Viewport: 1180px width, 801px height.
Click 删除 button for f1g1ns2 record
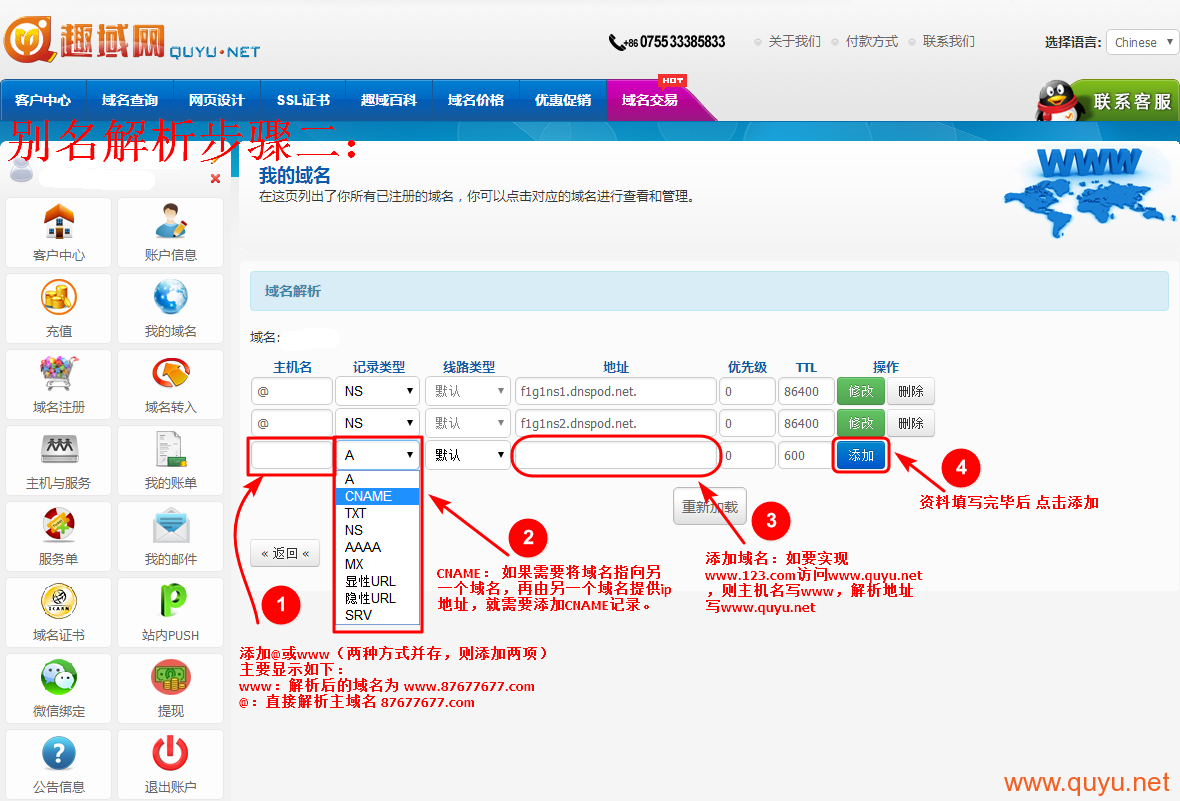click(911, 423)
